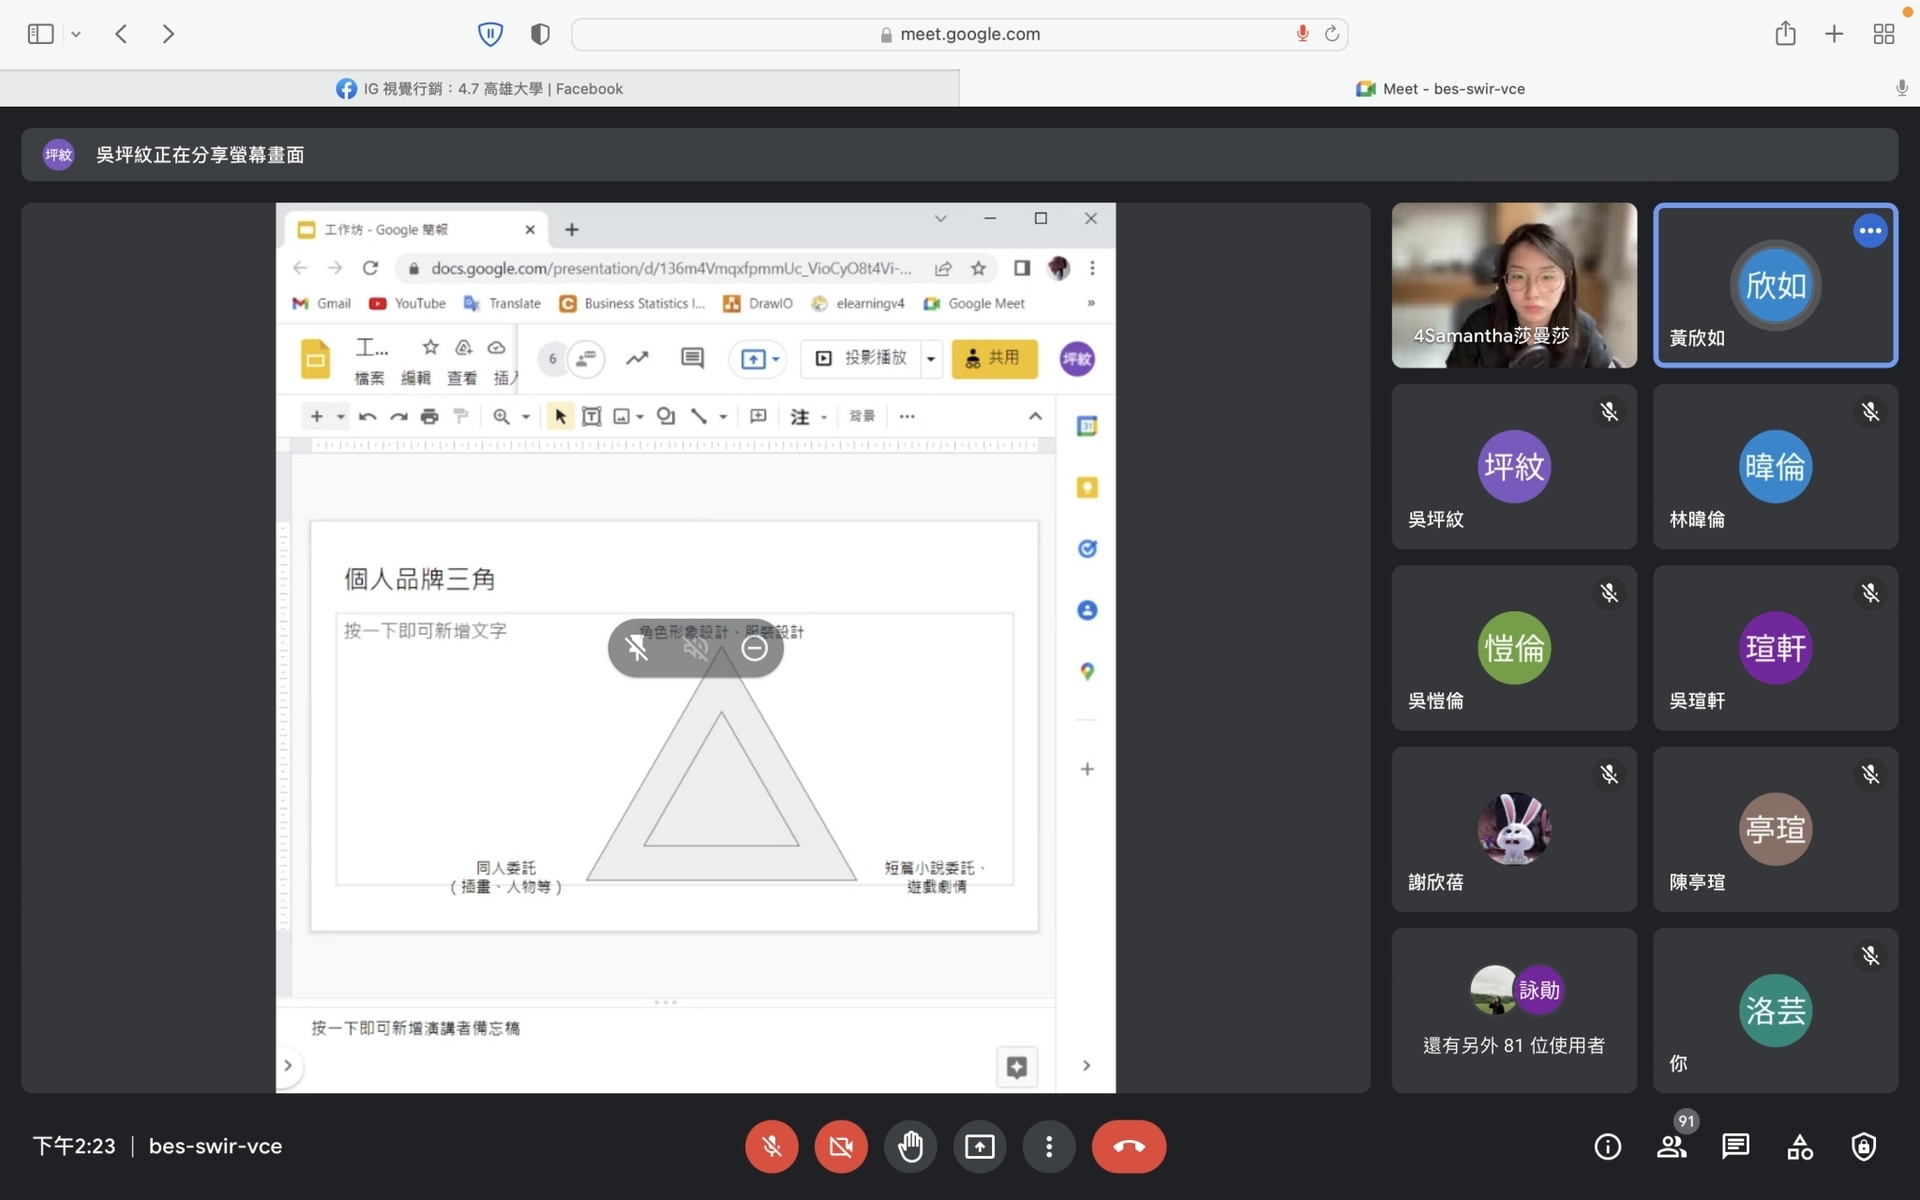Screen dimensions: 1920x1200
Task: Expand the 投影播放 dropdown arrow
Action: [x=931, y=358]
